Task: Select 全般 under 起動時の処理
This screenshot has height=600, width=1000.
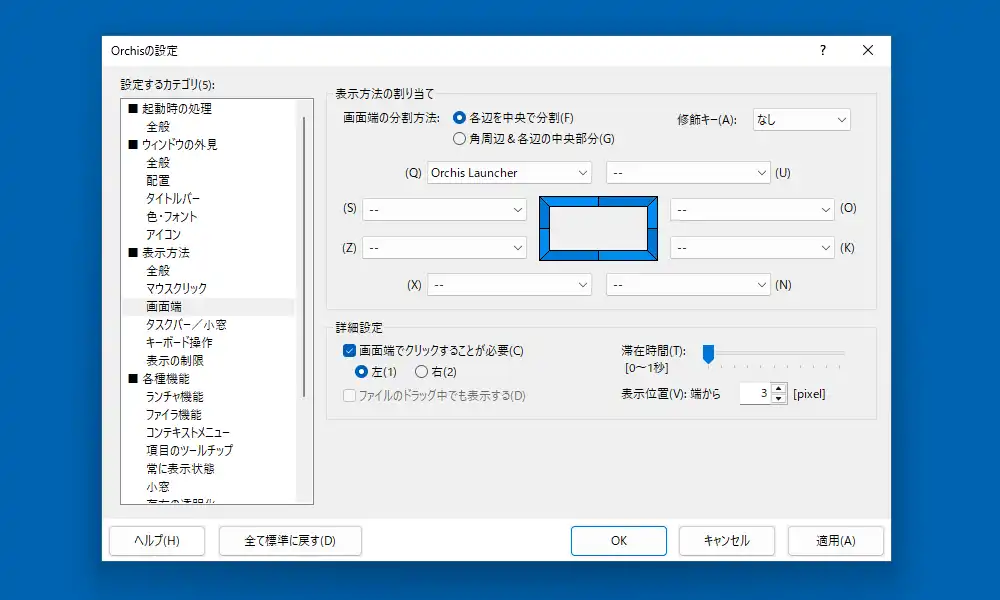Action: 158,127
